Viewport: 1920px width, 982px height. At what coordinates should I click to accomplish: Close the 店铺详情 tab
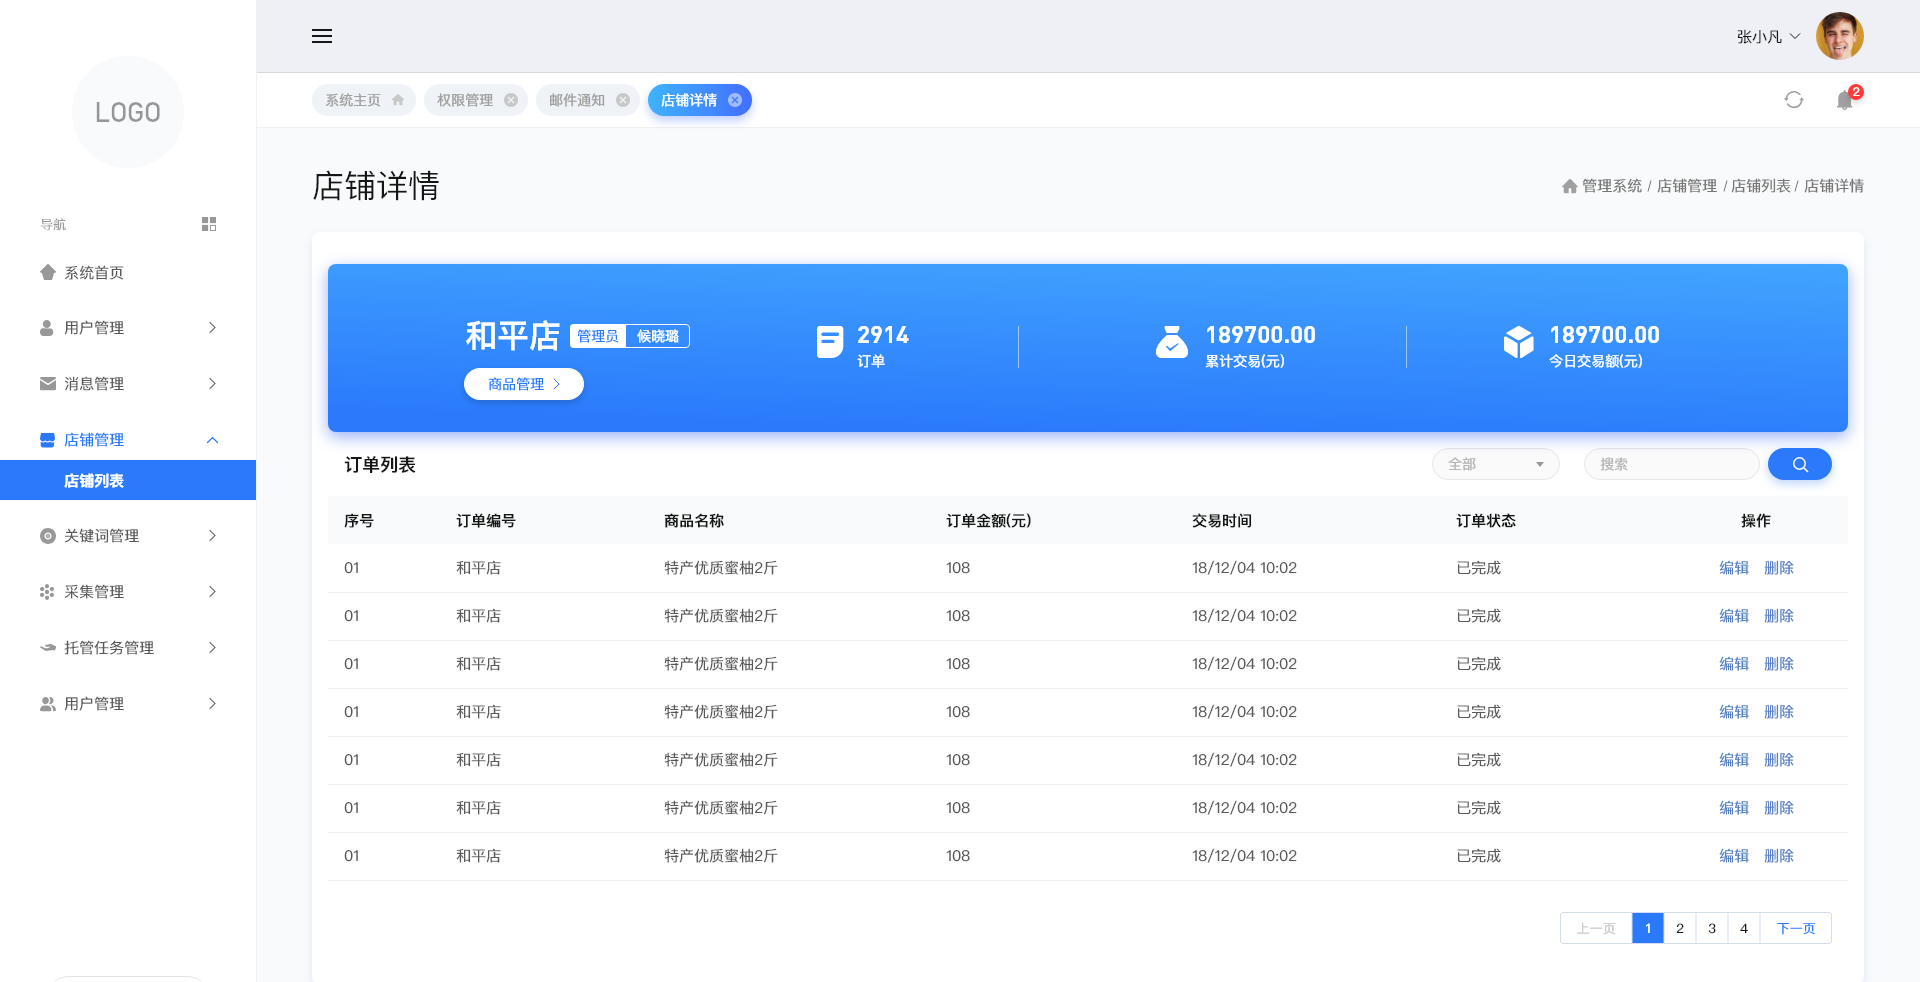735,100
